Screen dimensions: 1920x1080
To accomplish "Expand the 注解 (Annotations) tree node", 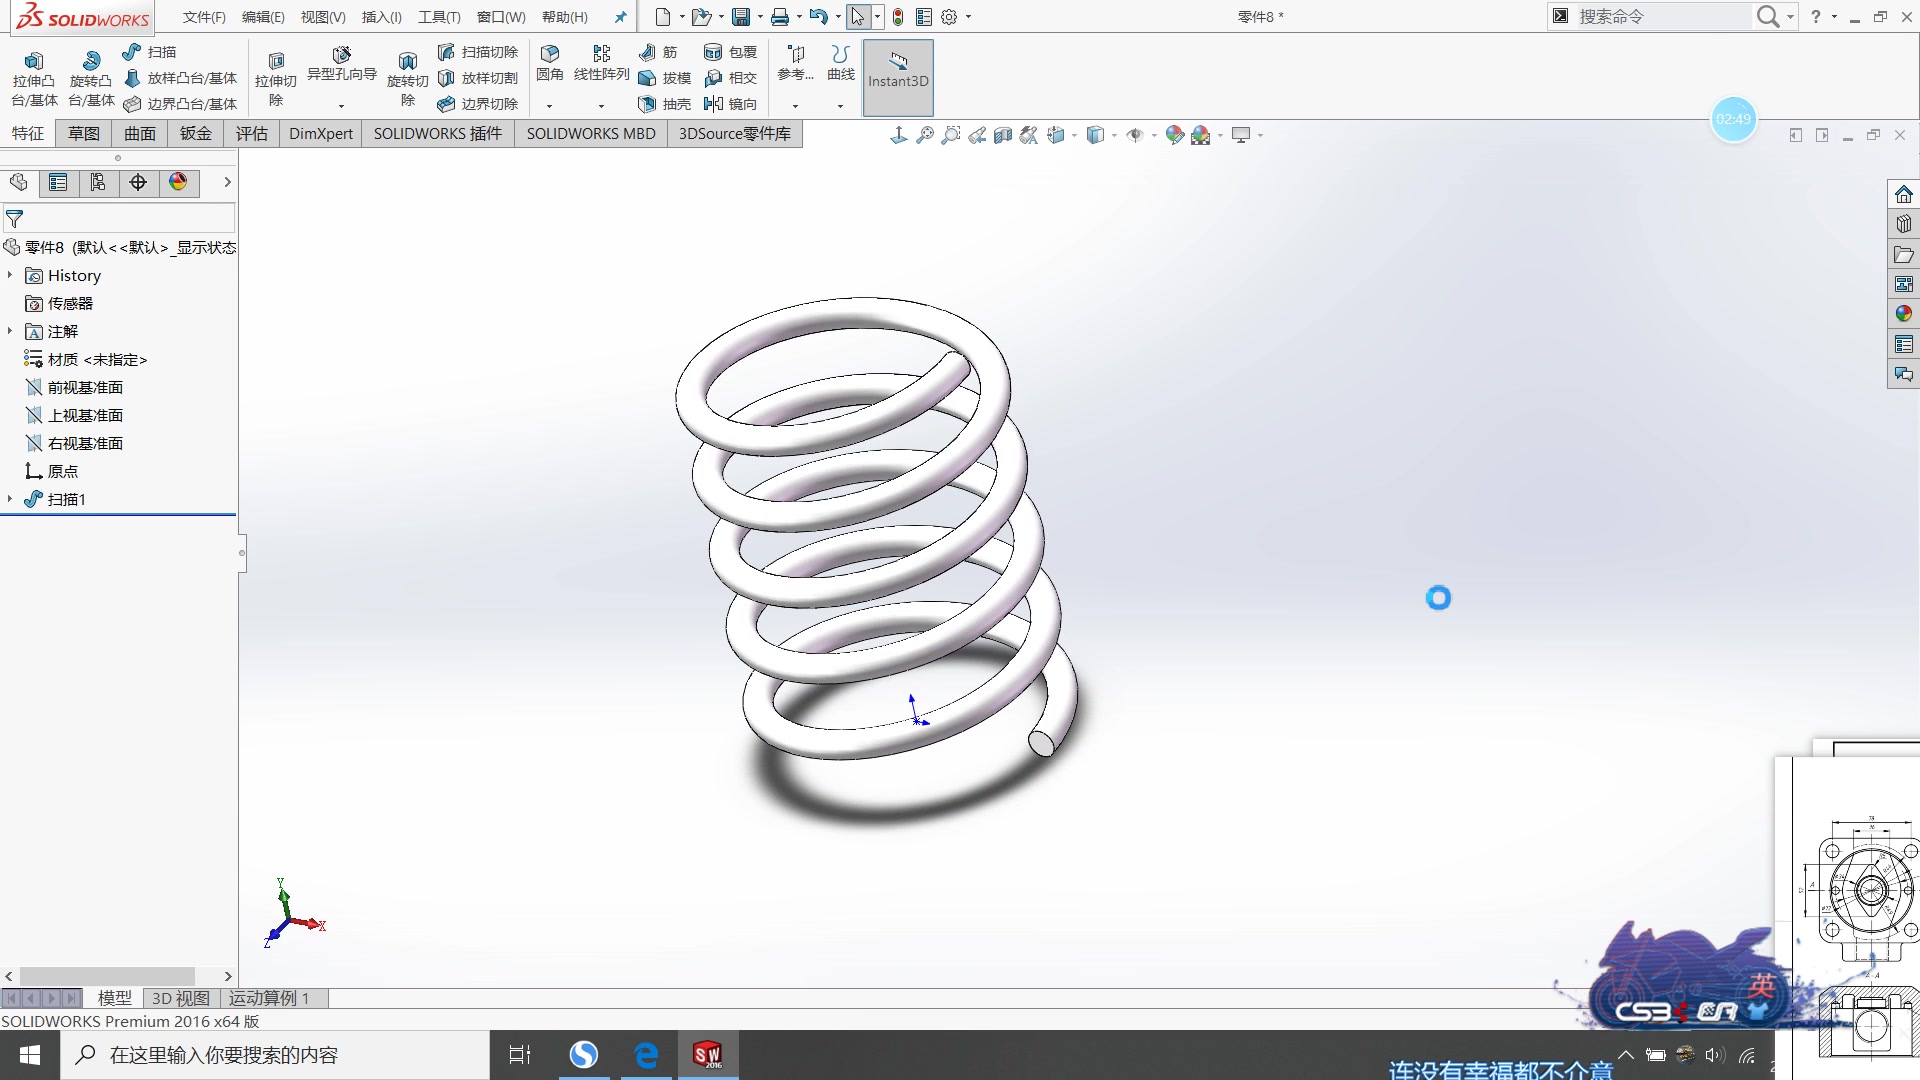I will [x=10, y=331].
